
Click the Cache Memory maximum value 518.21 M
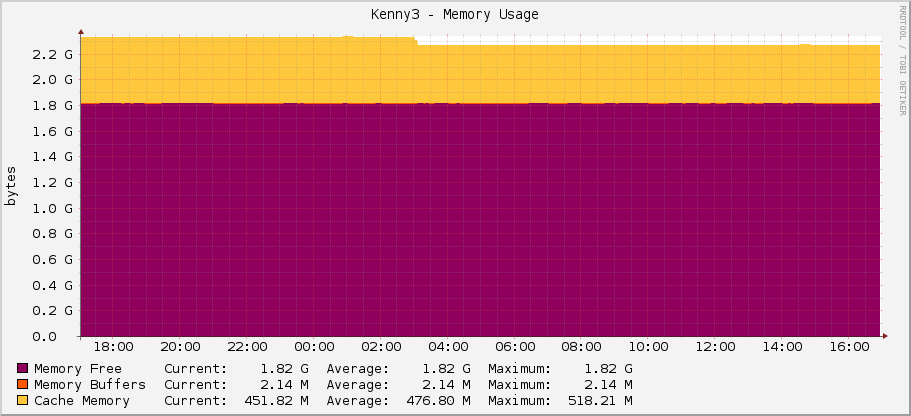(595, 401)
